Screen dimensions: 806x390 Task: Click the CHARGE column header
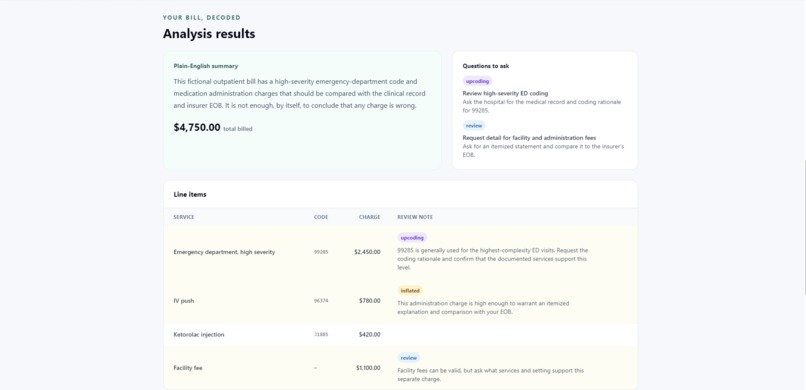pos(370,217)
